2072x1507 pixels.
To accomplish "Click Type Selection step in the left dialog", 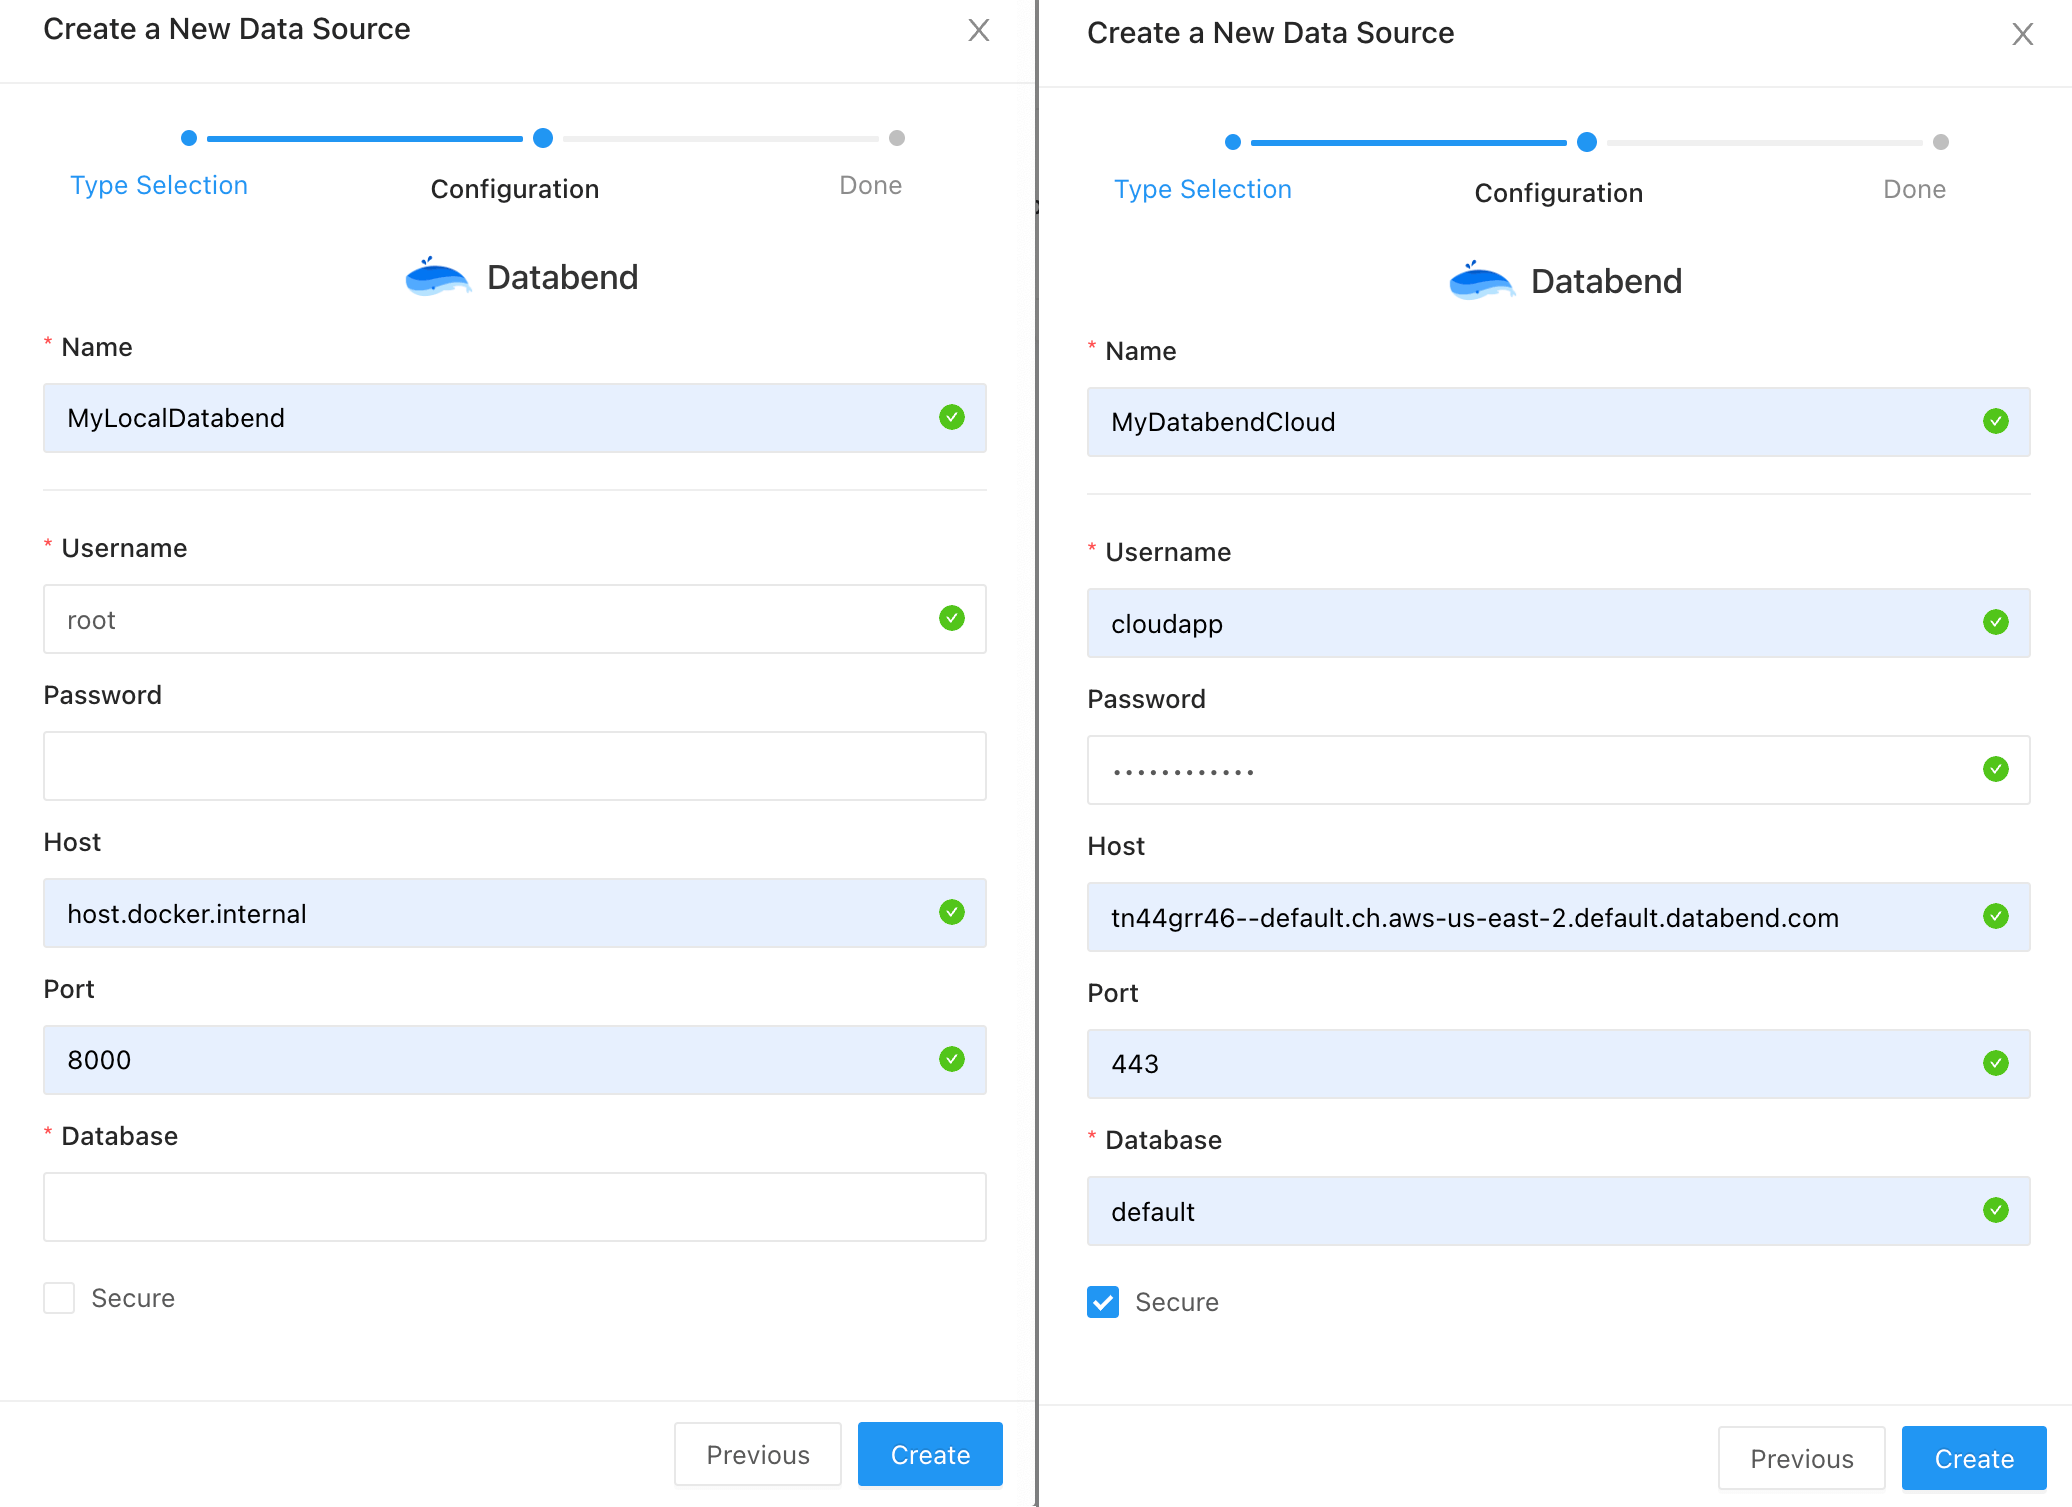I will (159, 185).
